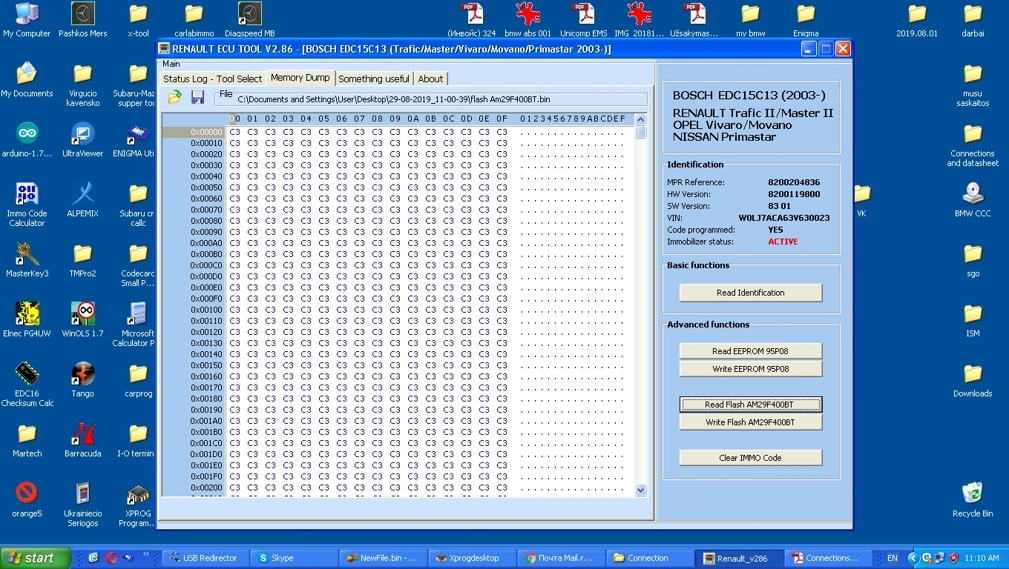Click the MPR Reference value 8200204836
Image resolution: width=1009 pixels, height=569 pixels.
(x=793, y=182)
